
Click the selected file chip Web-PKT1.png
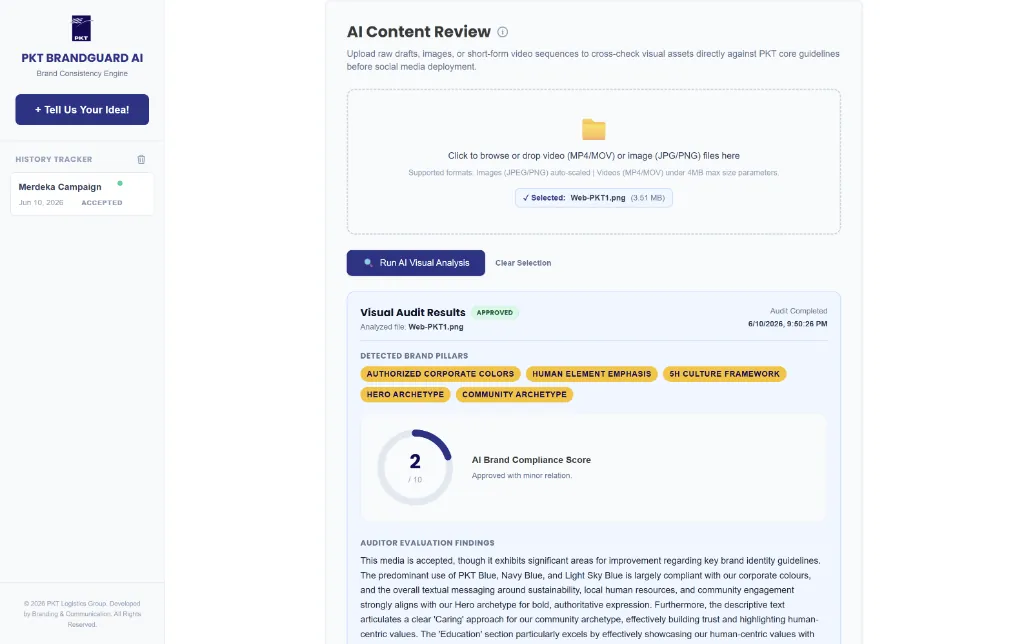594,198
